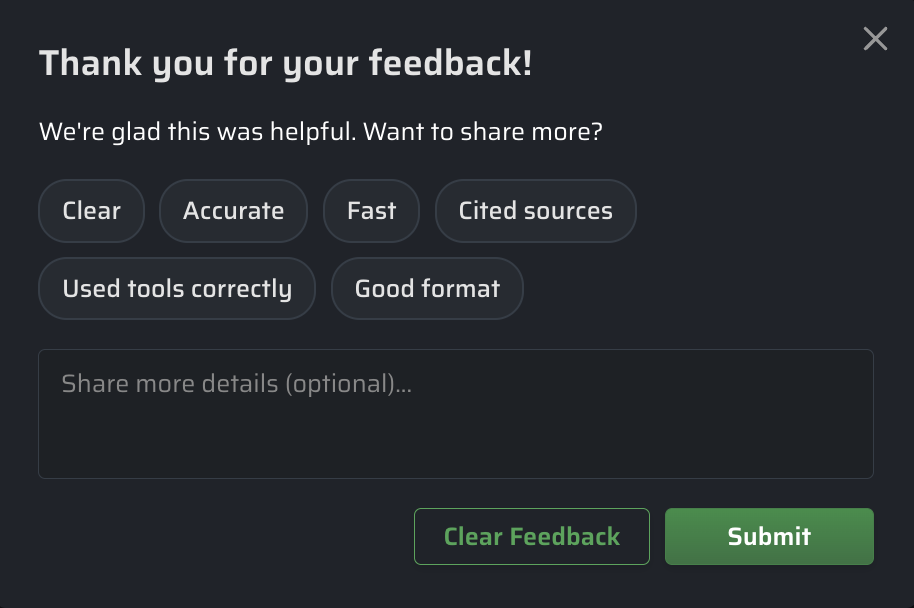Close the feedback dialog with the X
The image size is (914, 608).
click(x=875, y=39)
